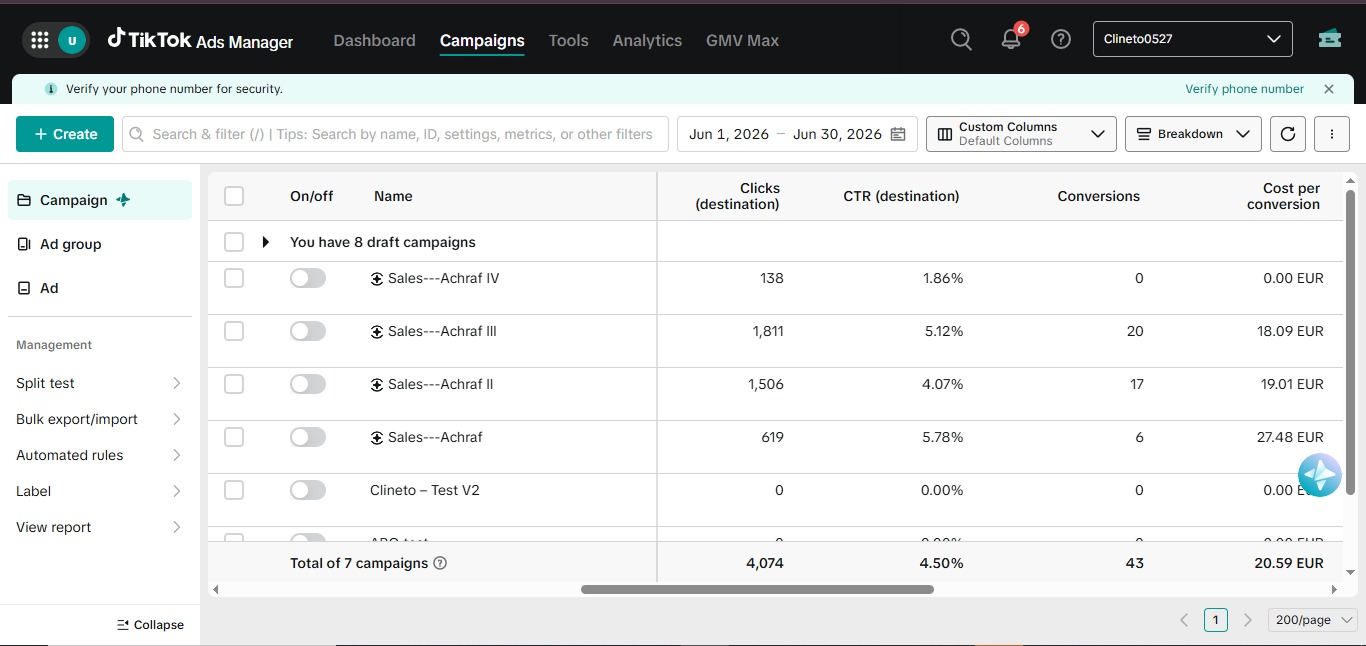1366x646 pixels.
Task: Click the Jun 1, 2026 start date
Action: [729, 134]
